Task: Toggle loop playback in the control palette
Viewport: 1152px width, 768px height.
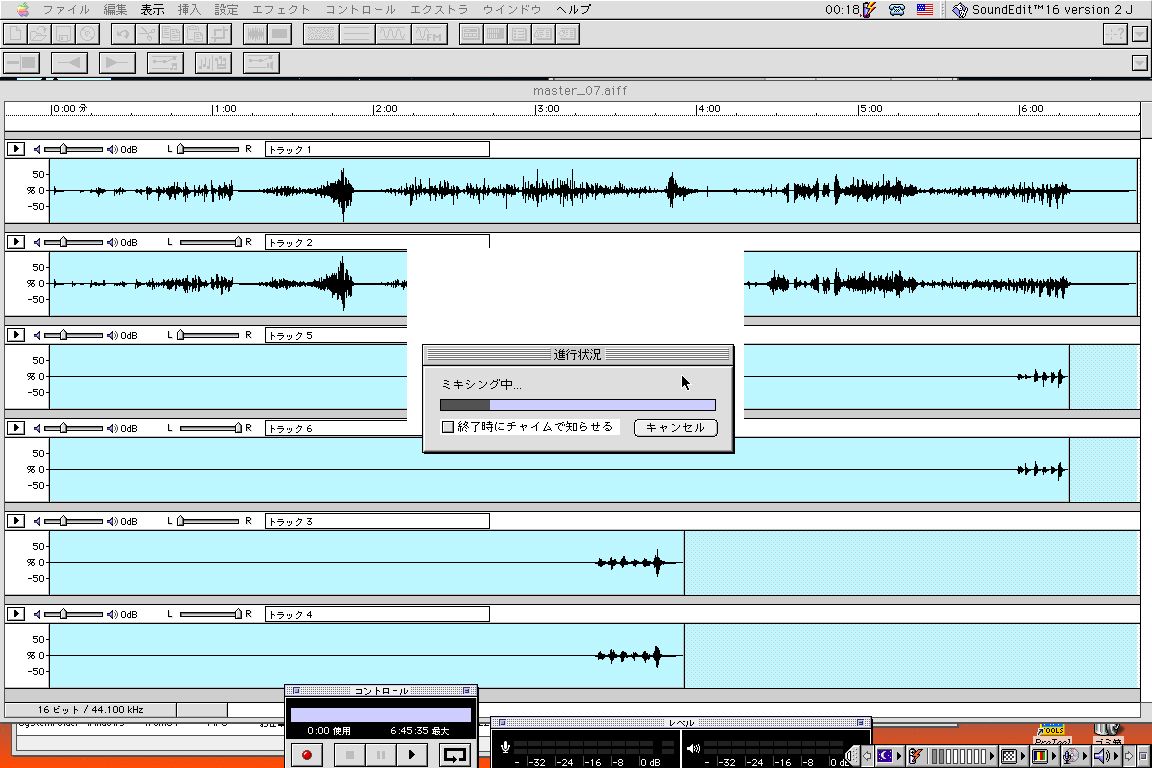Action: (455, 755)
